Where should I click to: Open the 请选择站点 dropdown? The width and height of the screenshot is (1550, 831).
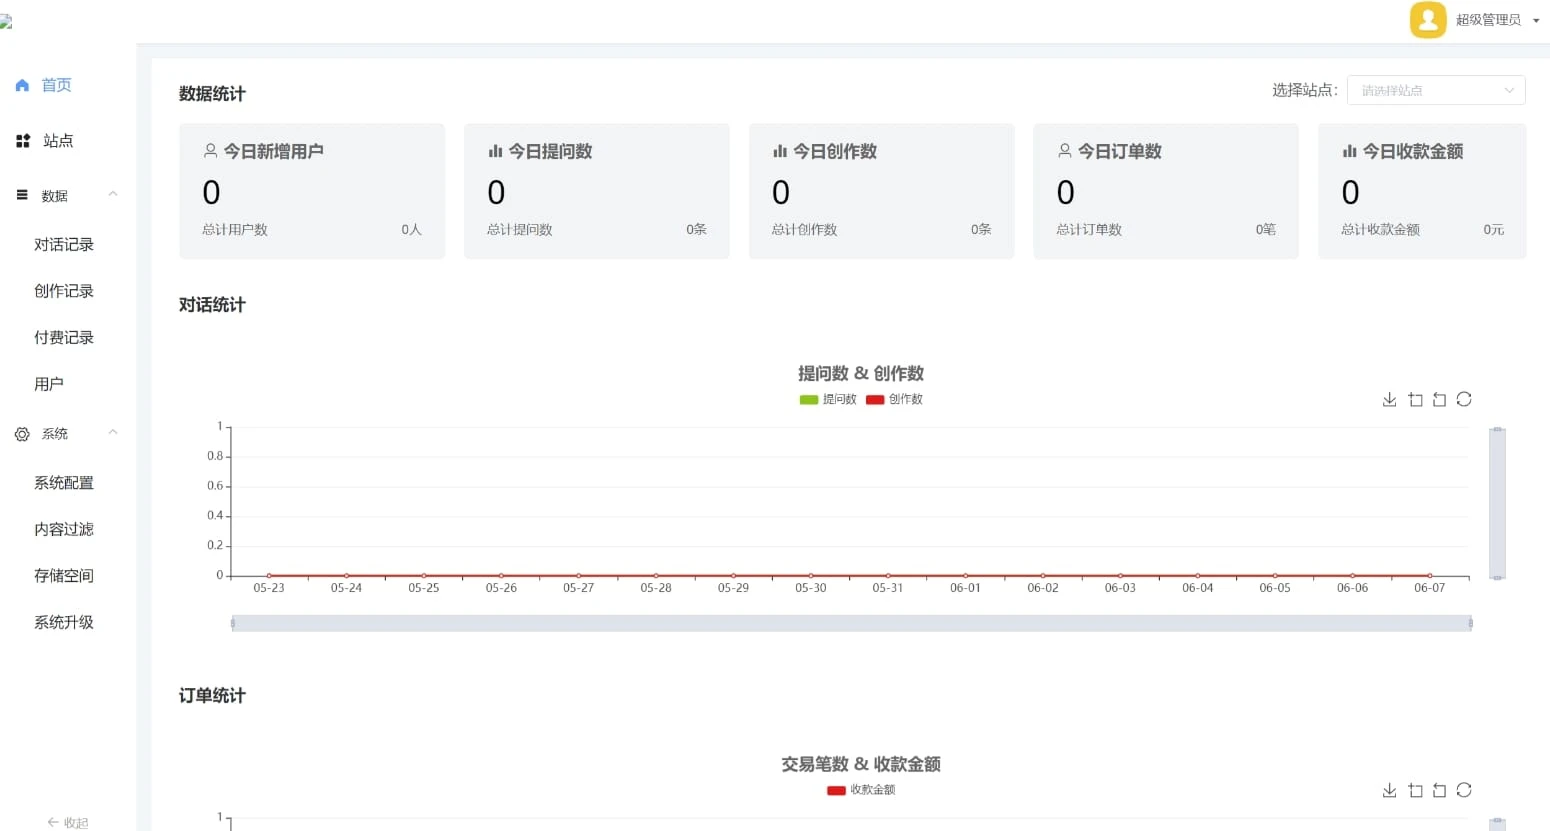1435,90
